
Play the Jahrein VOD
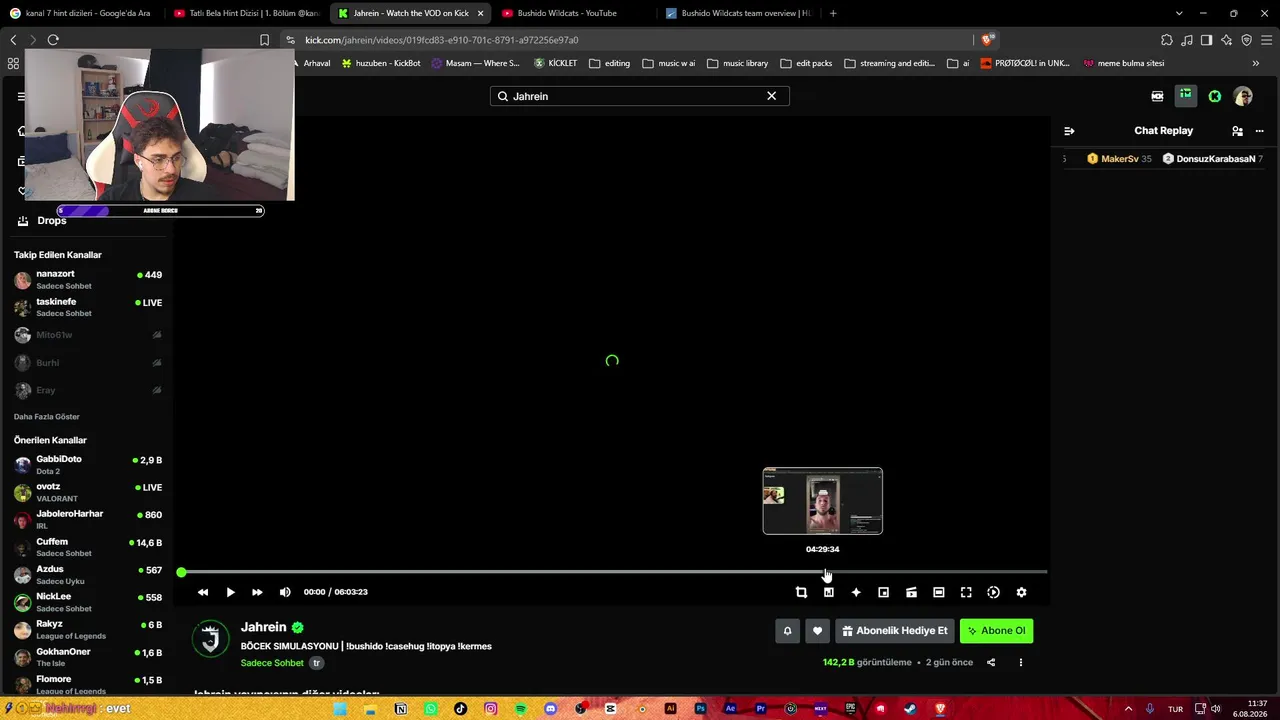click(230, 592)
